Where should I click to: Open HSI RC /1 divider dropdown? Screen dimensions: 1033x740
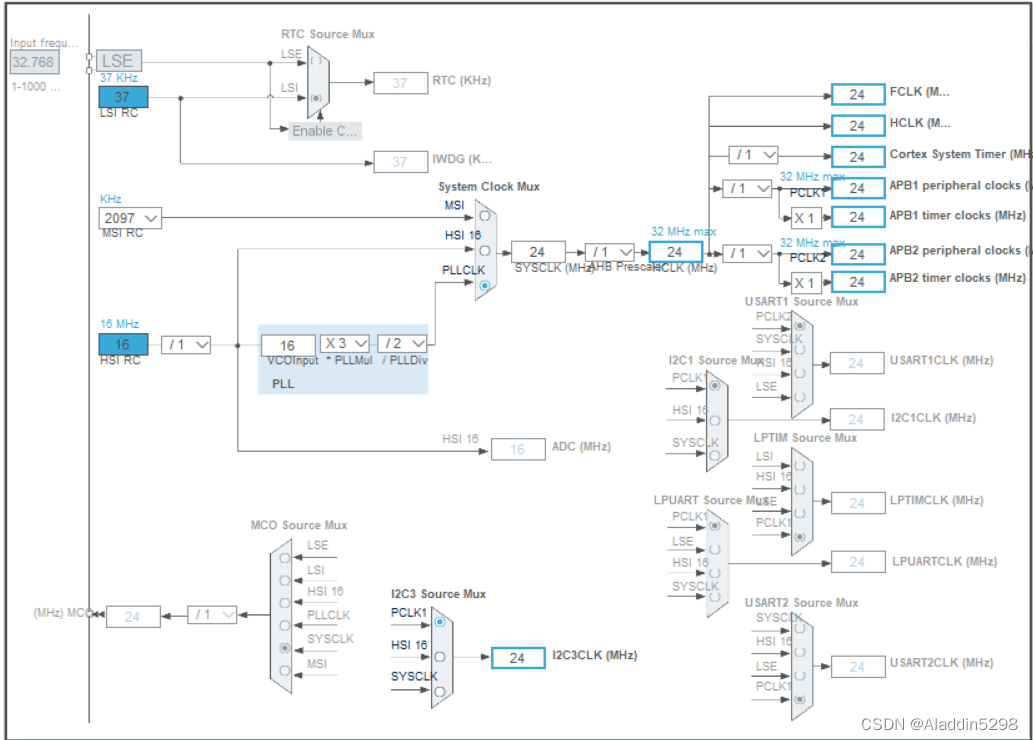[186, 344]
